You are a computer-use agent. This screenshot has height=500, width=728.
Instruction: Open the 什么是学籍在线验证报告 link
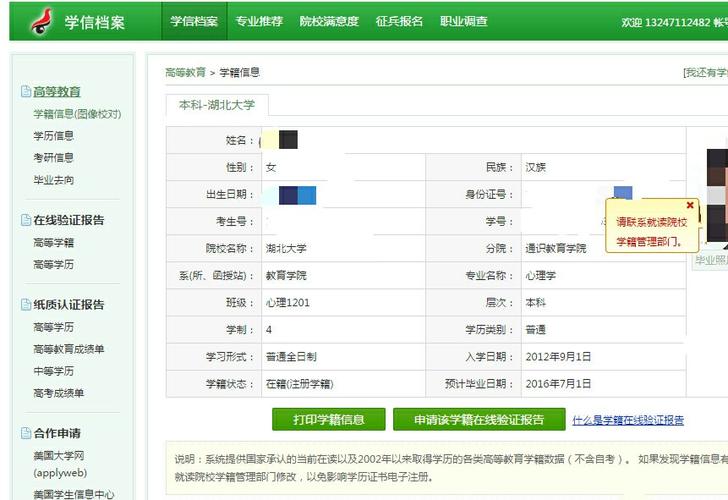[x=628, y=420]
